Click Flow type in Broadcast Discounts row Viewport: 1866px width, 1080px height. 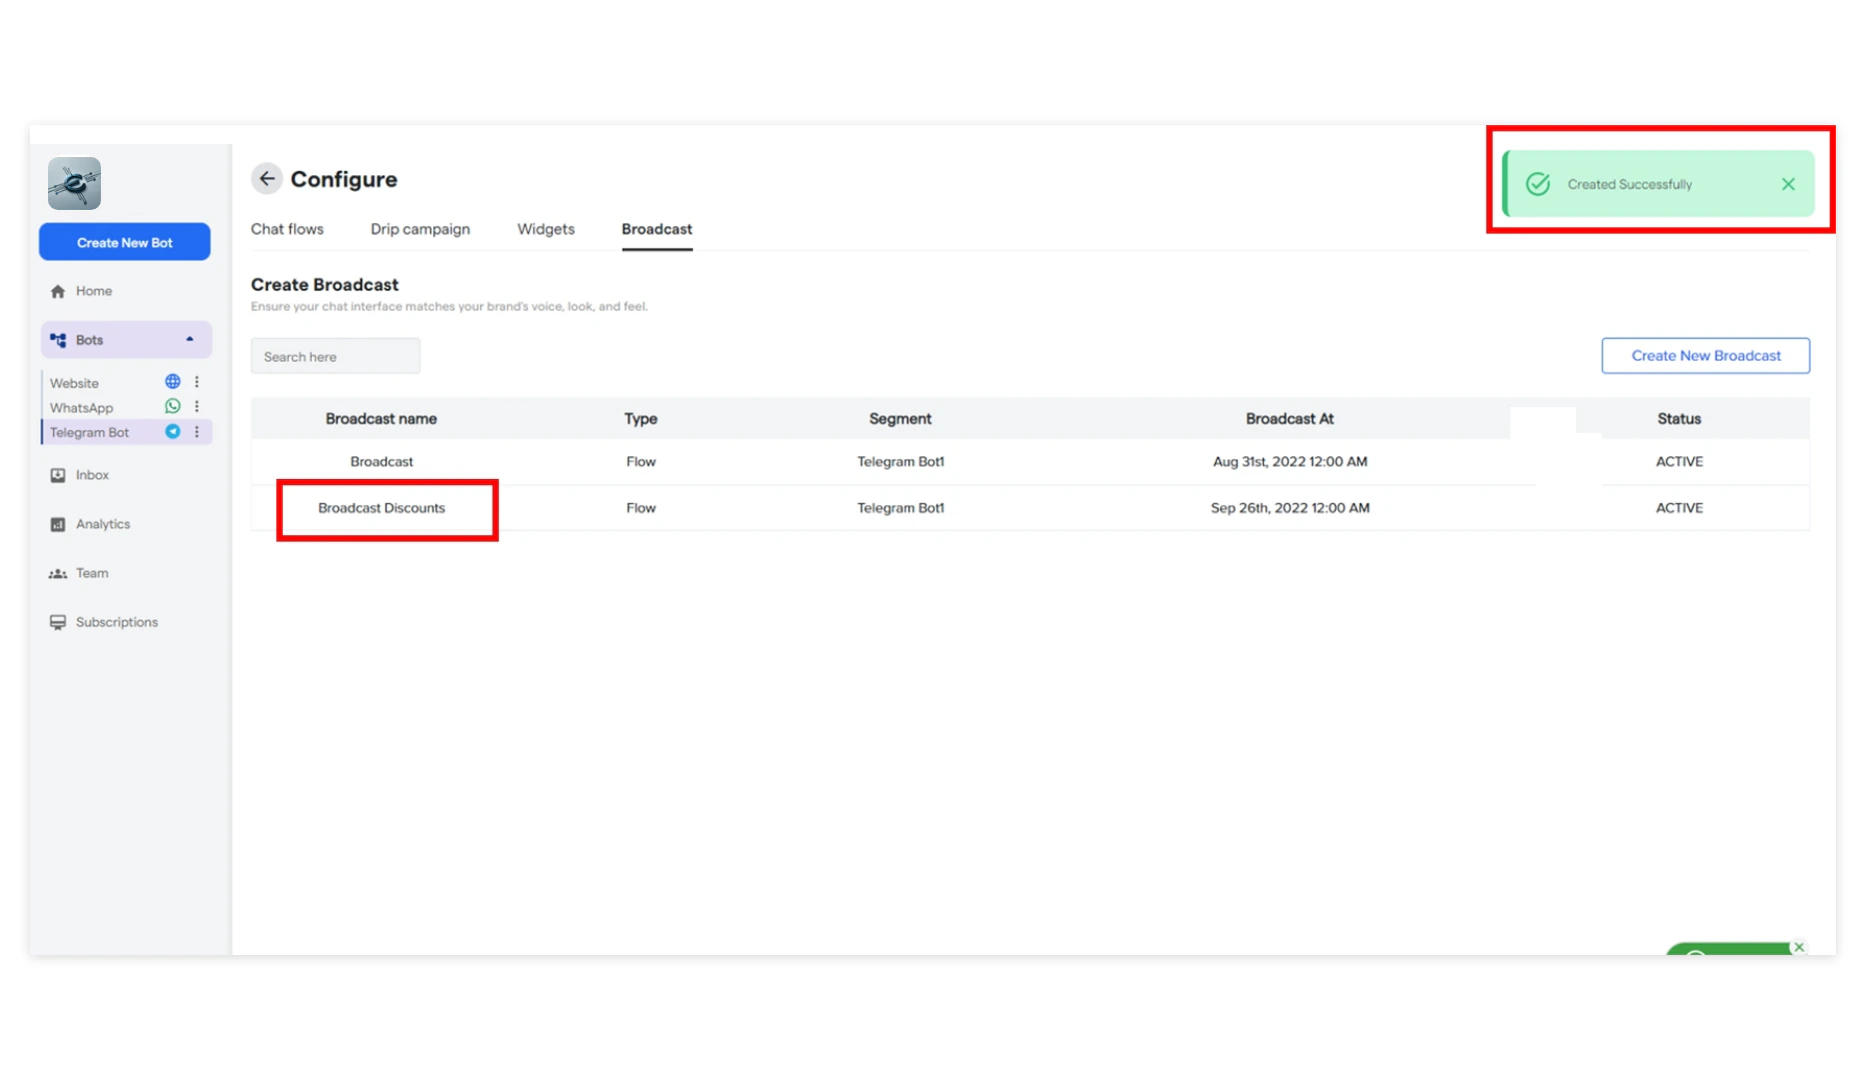point(641,508)
